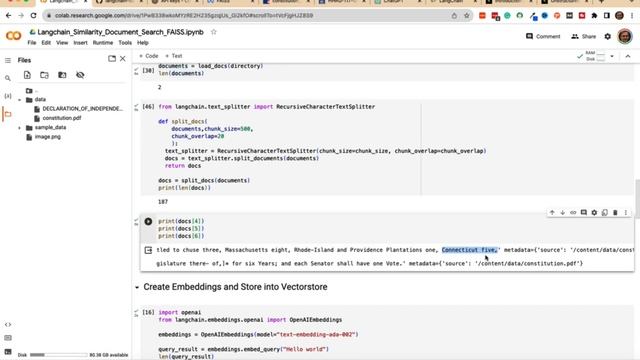Open RAM Disk resource dropdown arrow
Screen dimensions: 640x360
point(612,56)
